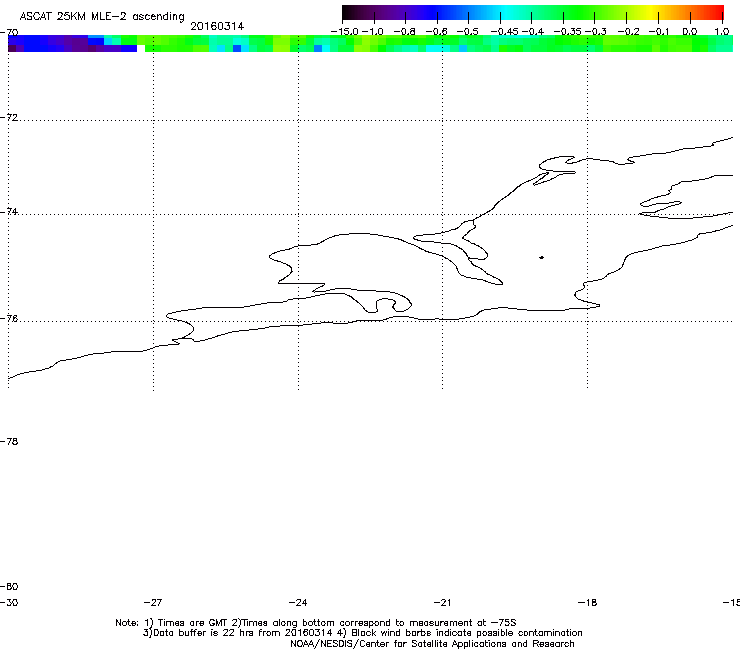
Task: Select the -0.6 color scale label
Action: point(436,32)
